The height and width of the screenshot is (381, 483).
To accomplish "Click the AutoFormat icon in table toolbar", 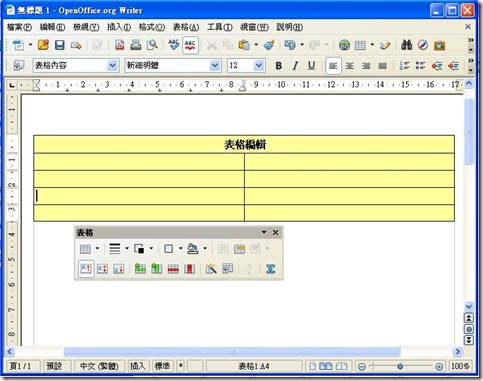I will (x=211, y=269).
